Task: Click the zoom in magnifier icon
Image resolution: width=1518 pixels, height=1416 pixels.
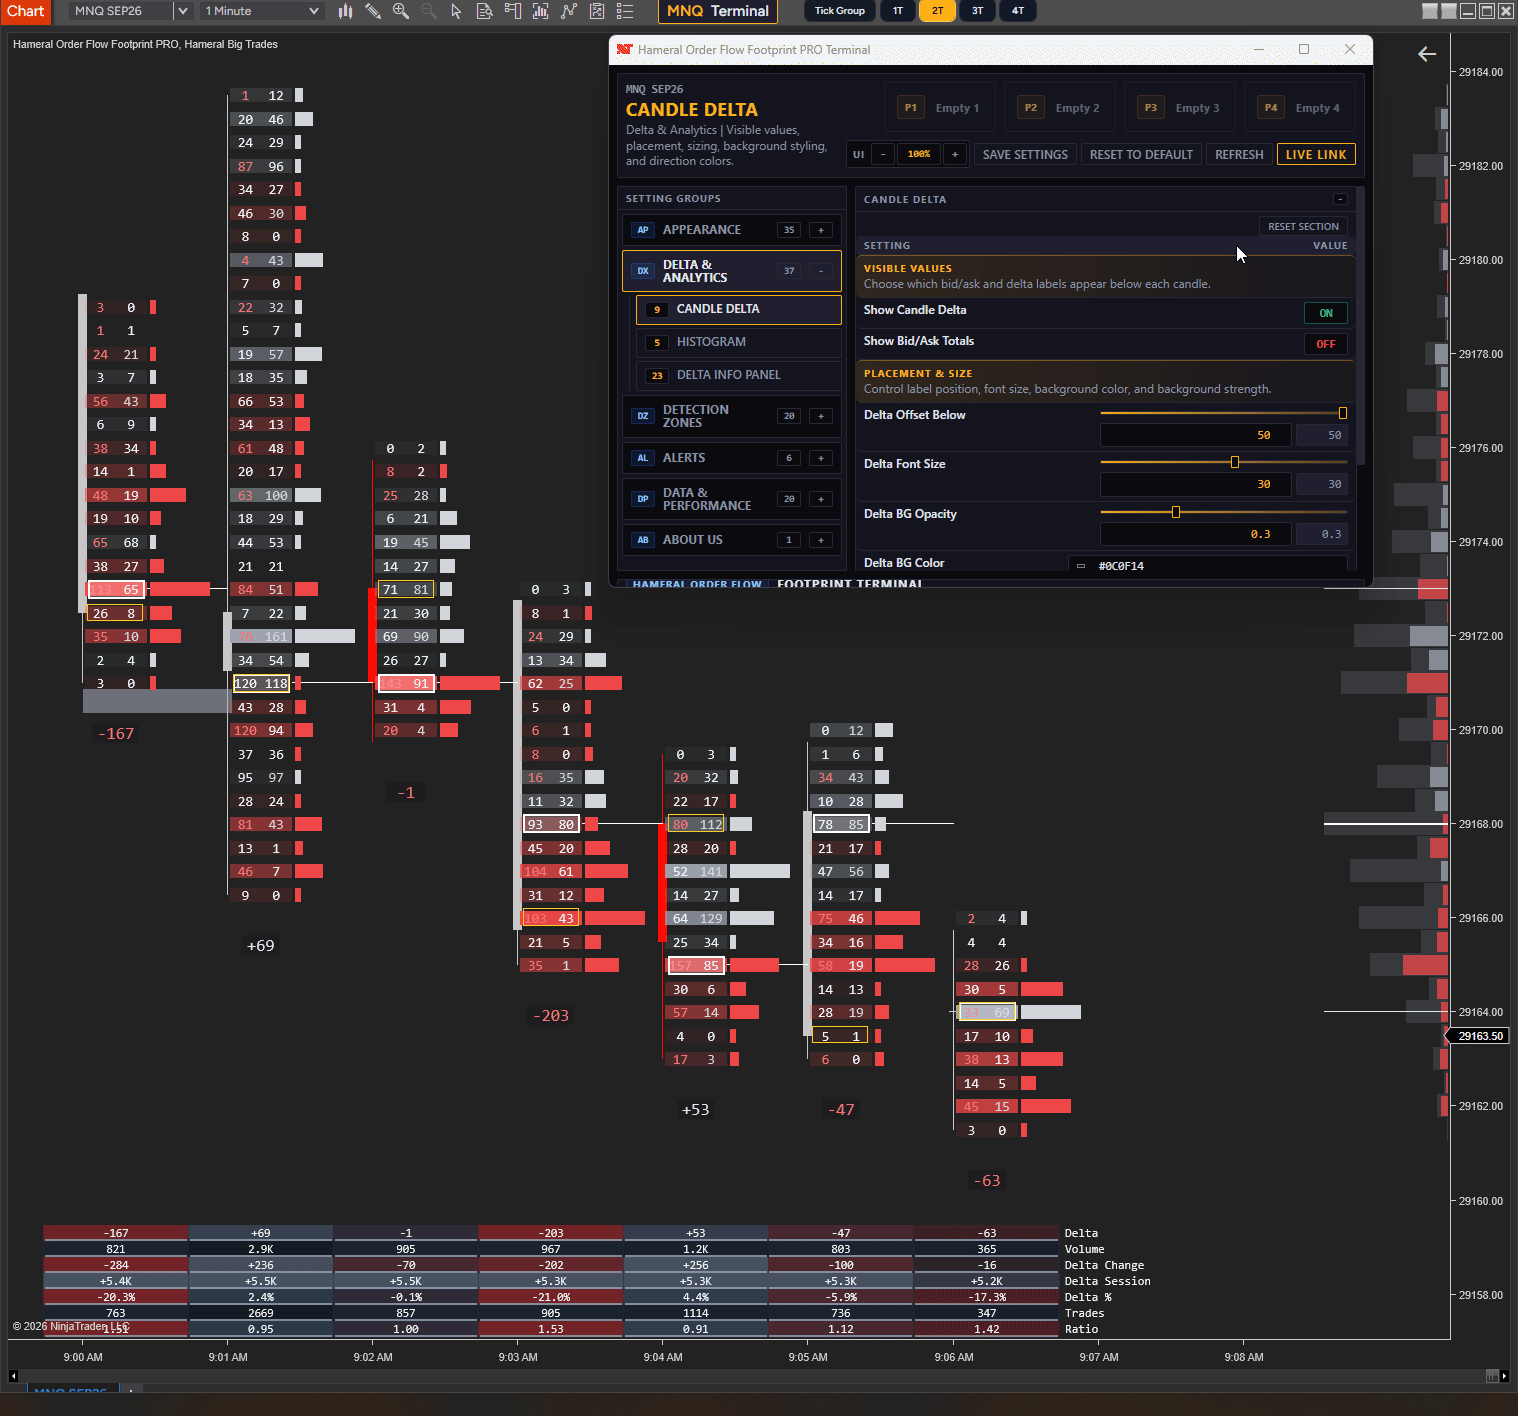Action: point(401,11)
